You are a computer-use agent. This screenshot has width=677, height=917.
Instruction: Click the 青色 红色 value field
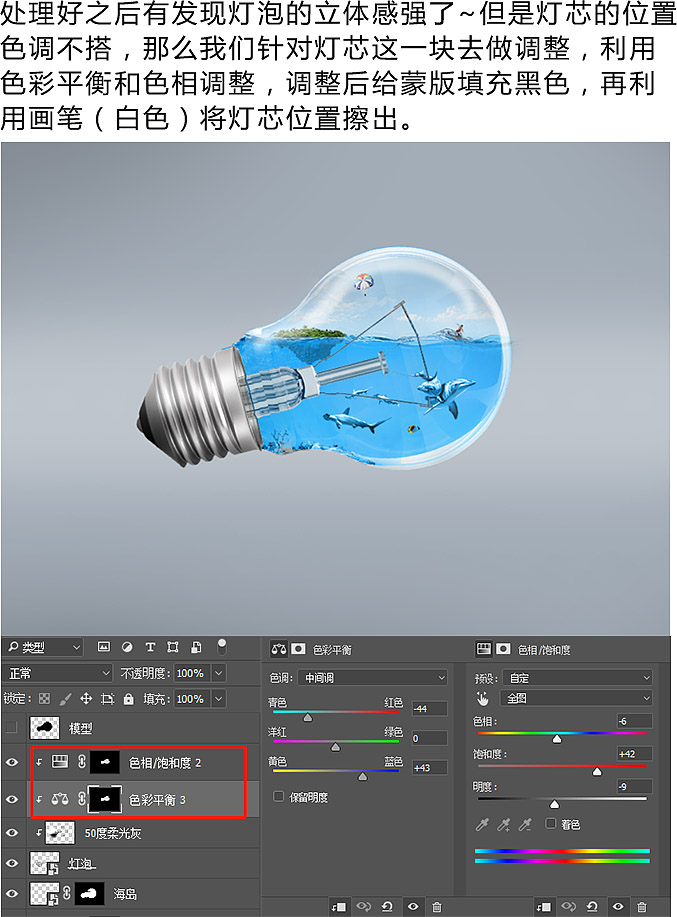(x=430, y=709)
